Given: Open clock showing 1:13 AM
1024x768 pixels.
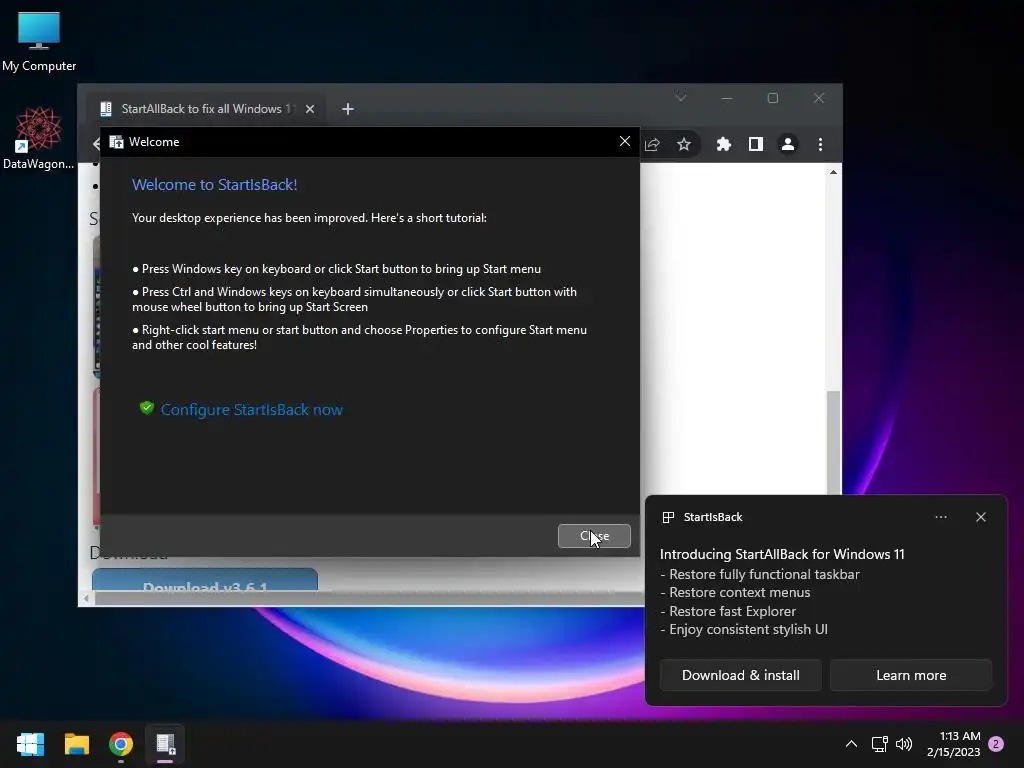Looking at the screenshot, I should point(953,744).
